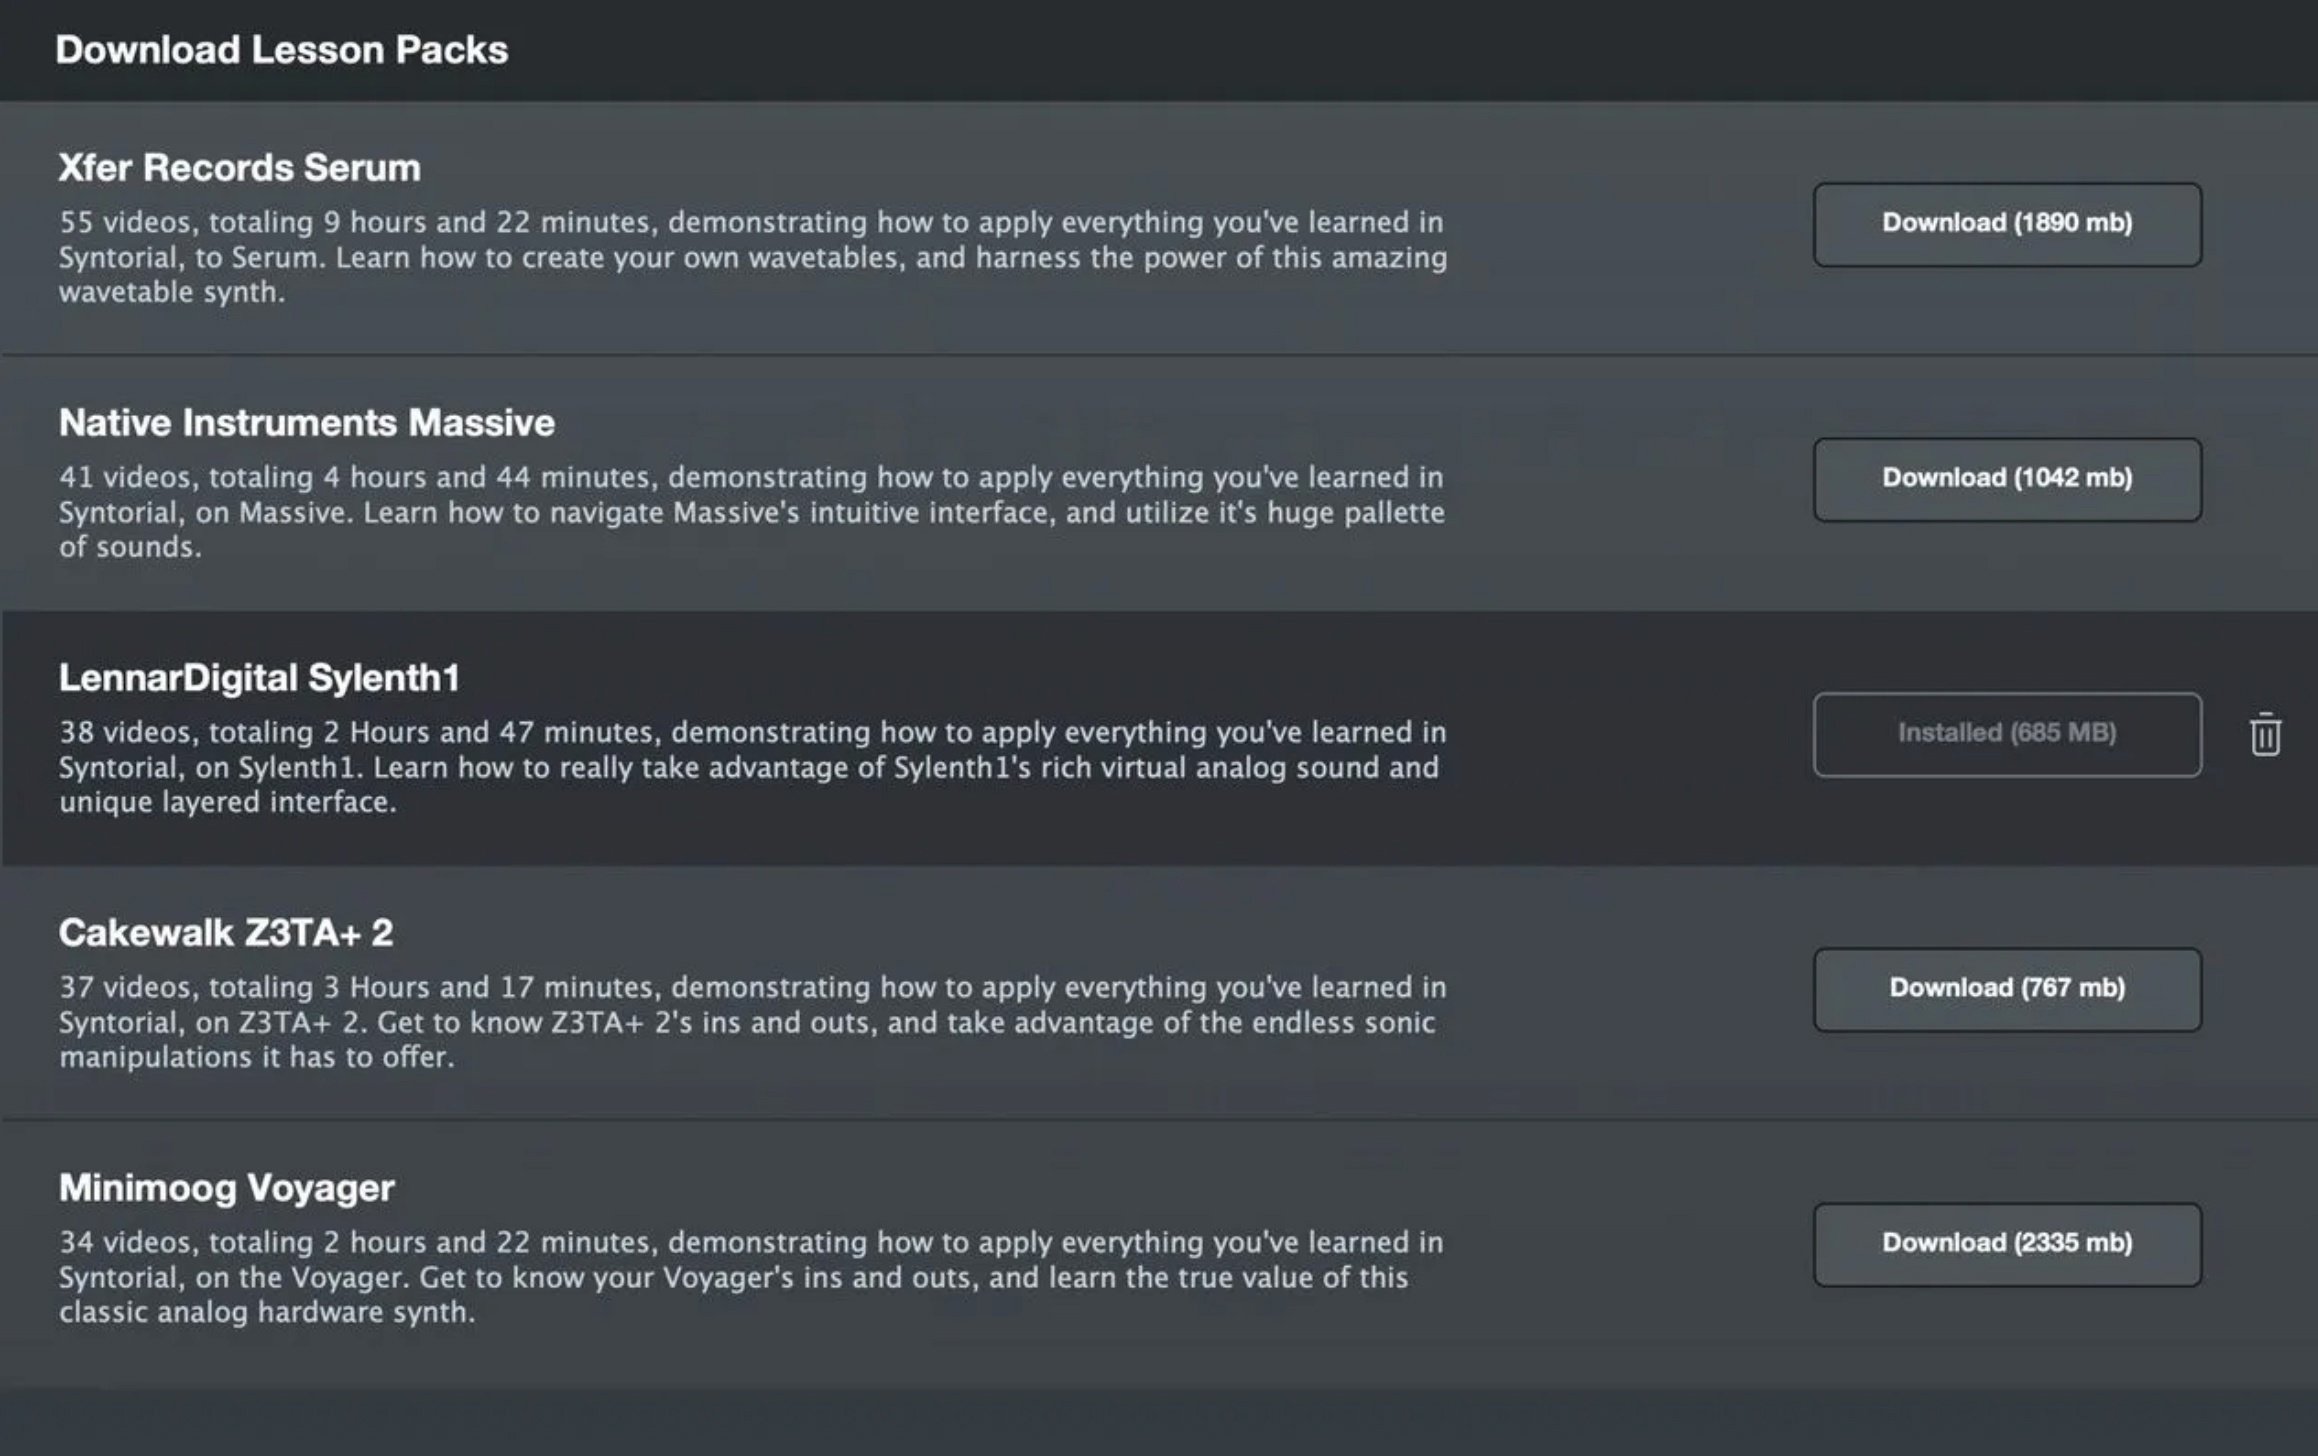
Task: Select the Xfer Records Serum title
Action: (x=239, y=167)
